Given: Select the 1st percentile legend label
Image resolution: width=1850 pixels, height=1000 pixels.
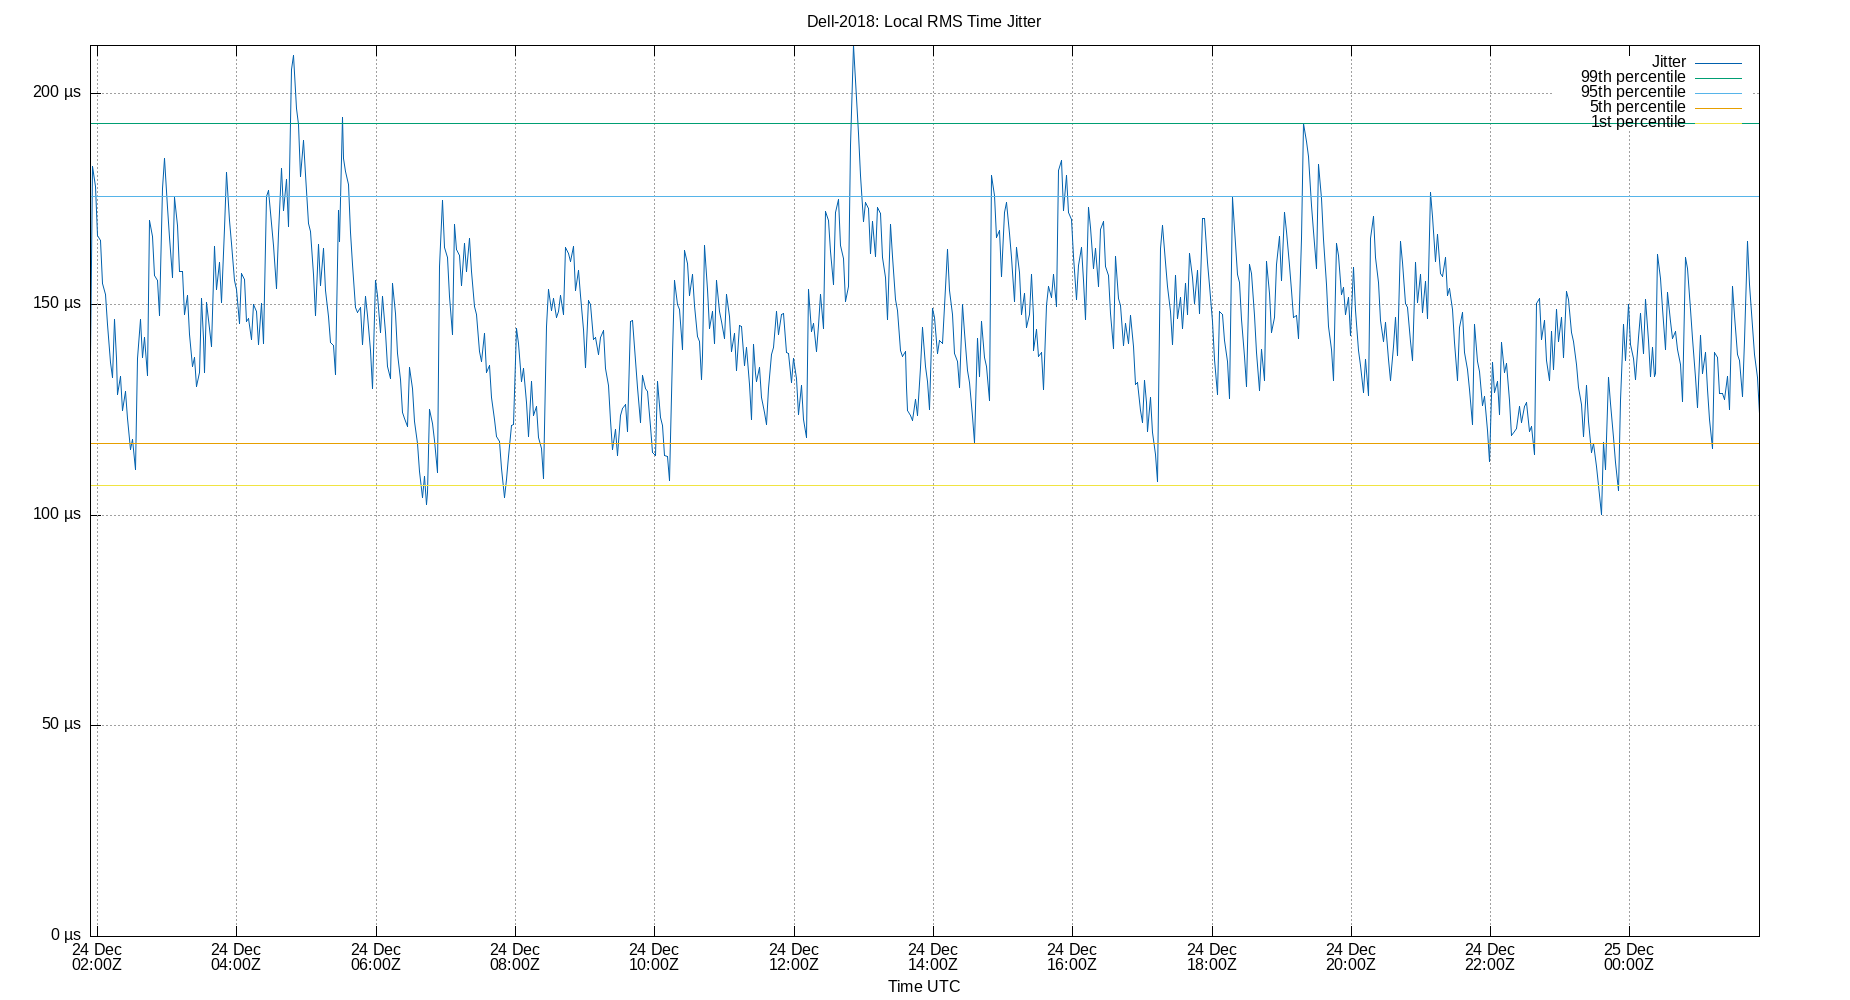Looking at the screenshot, I should (1638, 121).
